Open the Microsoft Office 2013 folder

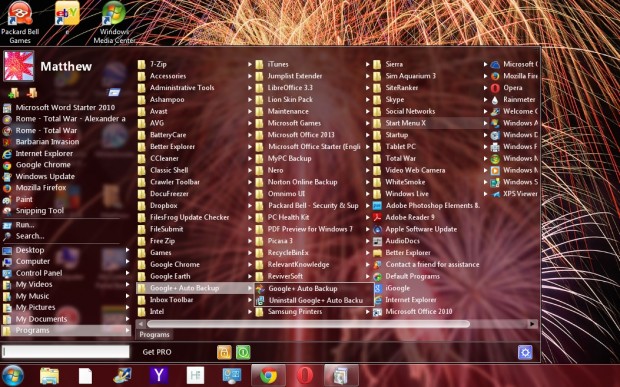click(x=313, y=135)
